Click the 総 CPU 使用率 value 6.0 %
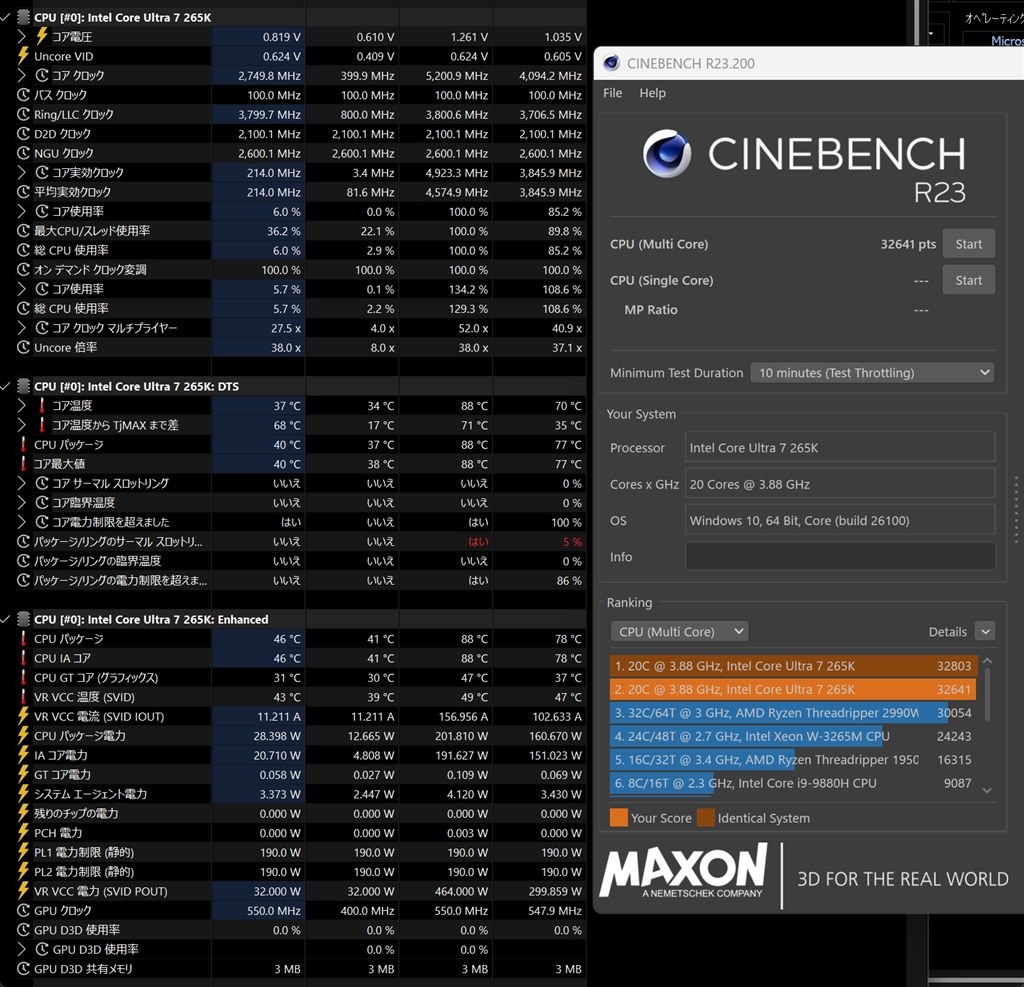 286,250
